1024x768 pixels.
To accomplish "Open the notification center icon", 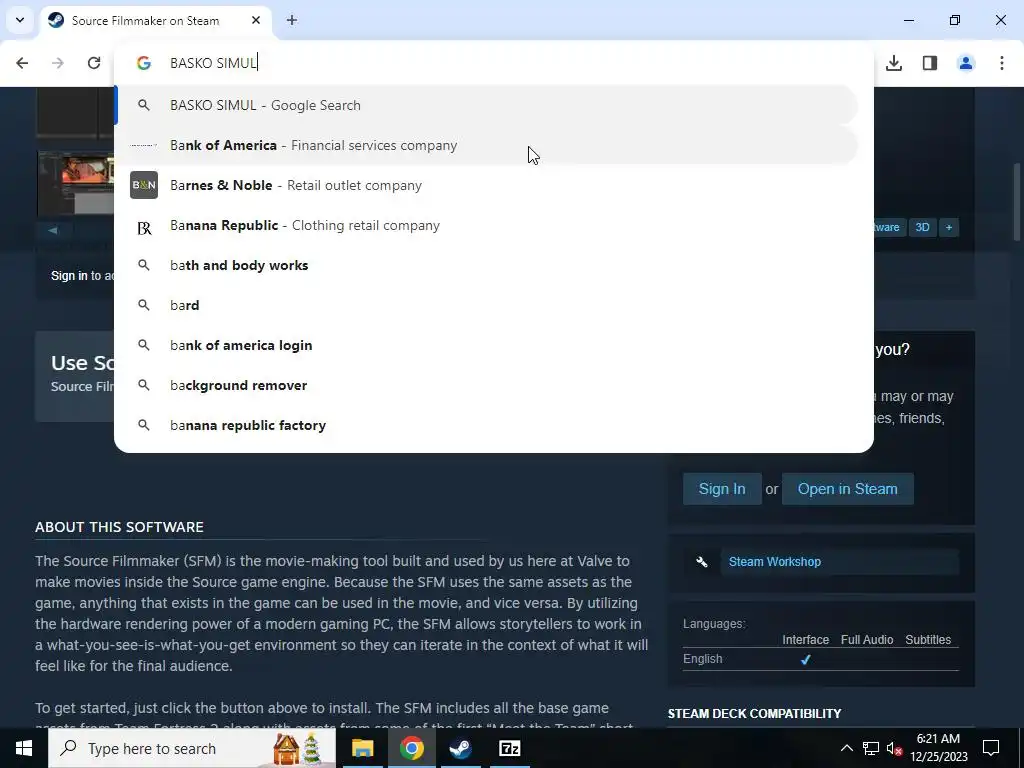I will click(x=991, y=748).
